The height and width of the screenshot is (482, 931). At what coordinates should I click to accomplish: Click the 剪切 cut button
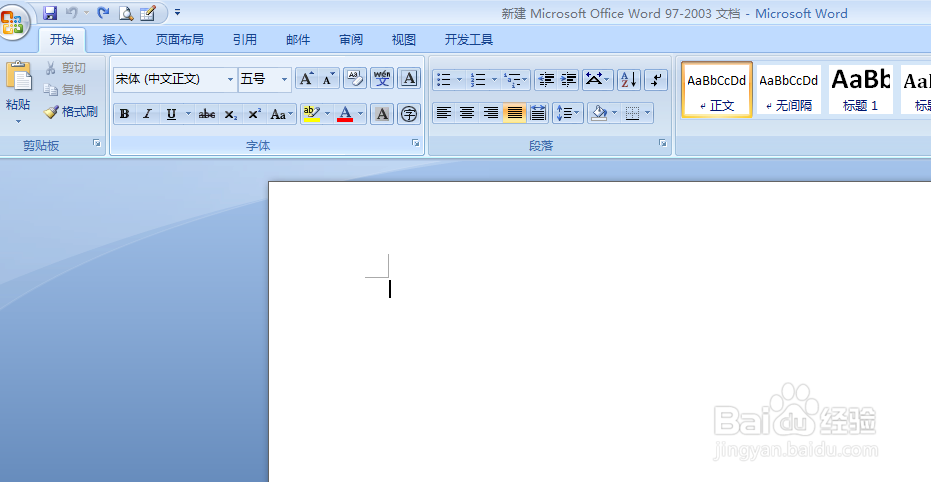click(66, 68)
